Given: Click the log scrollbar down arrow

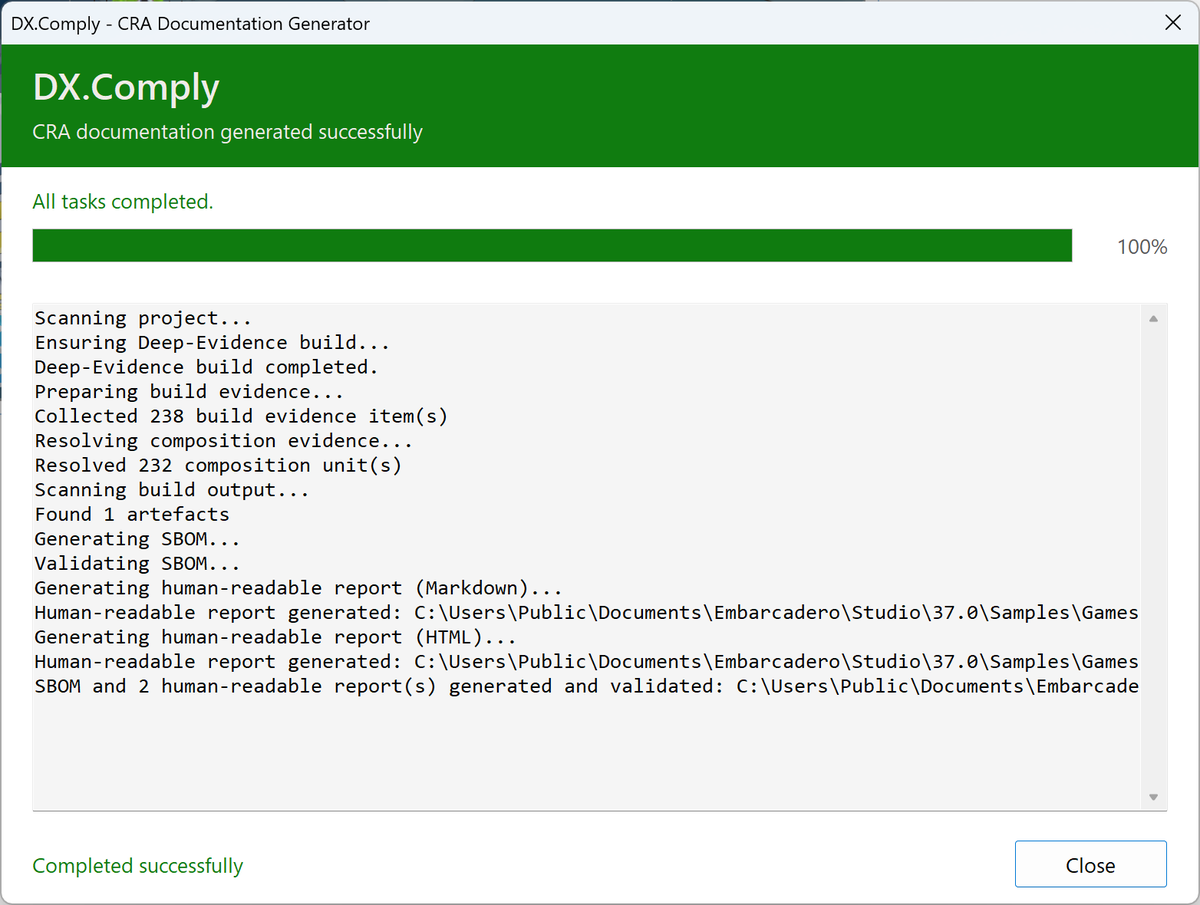Looking at the screenshot, I should (1153, 797).
